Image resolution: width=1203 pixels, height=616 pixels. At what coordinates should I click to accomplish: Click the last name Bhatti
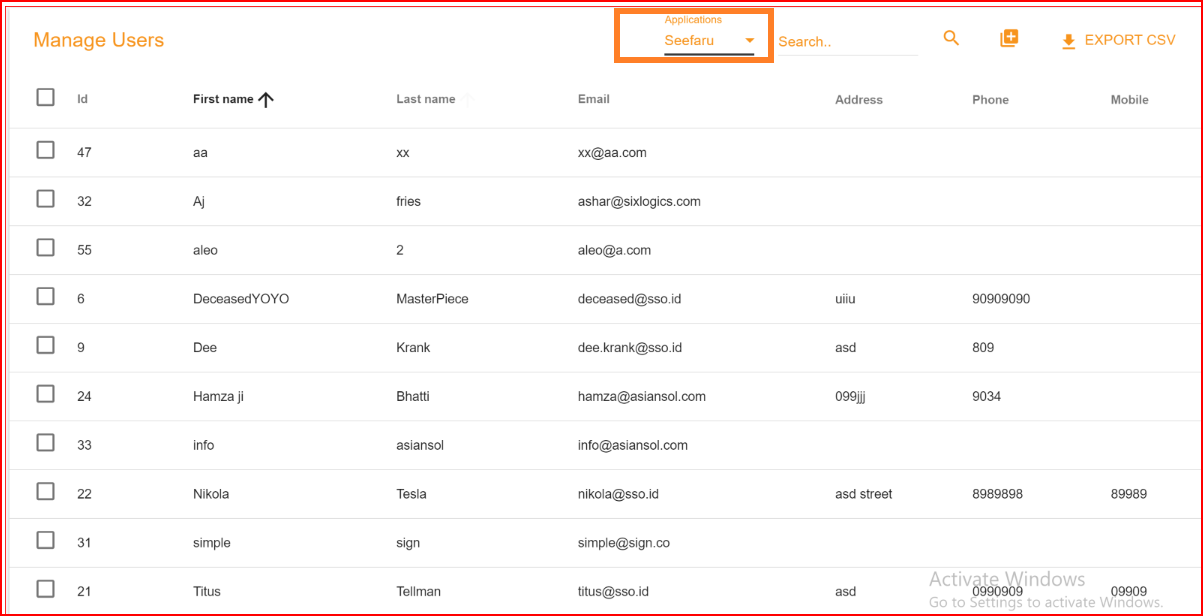pyautogui.click(x=413, y=397)
